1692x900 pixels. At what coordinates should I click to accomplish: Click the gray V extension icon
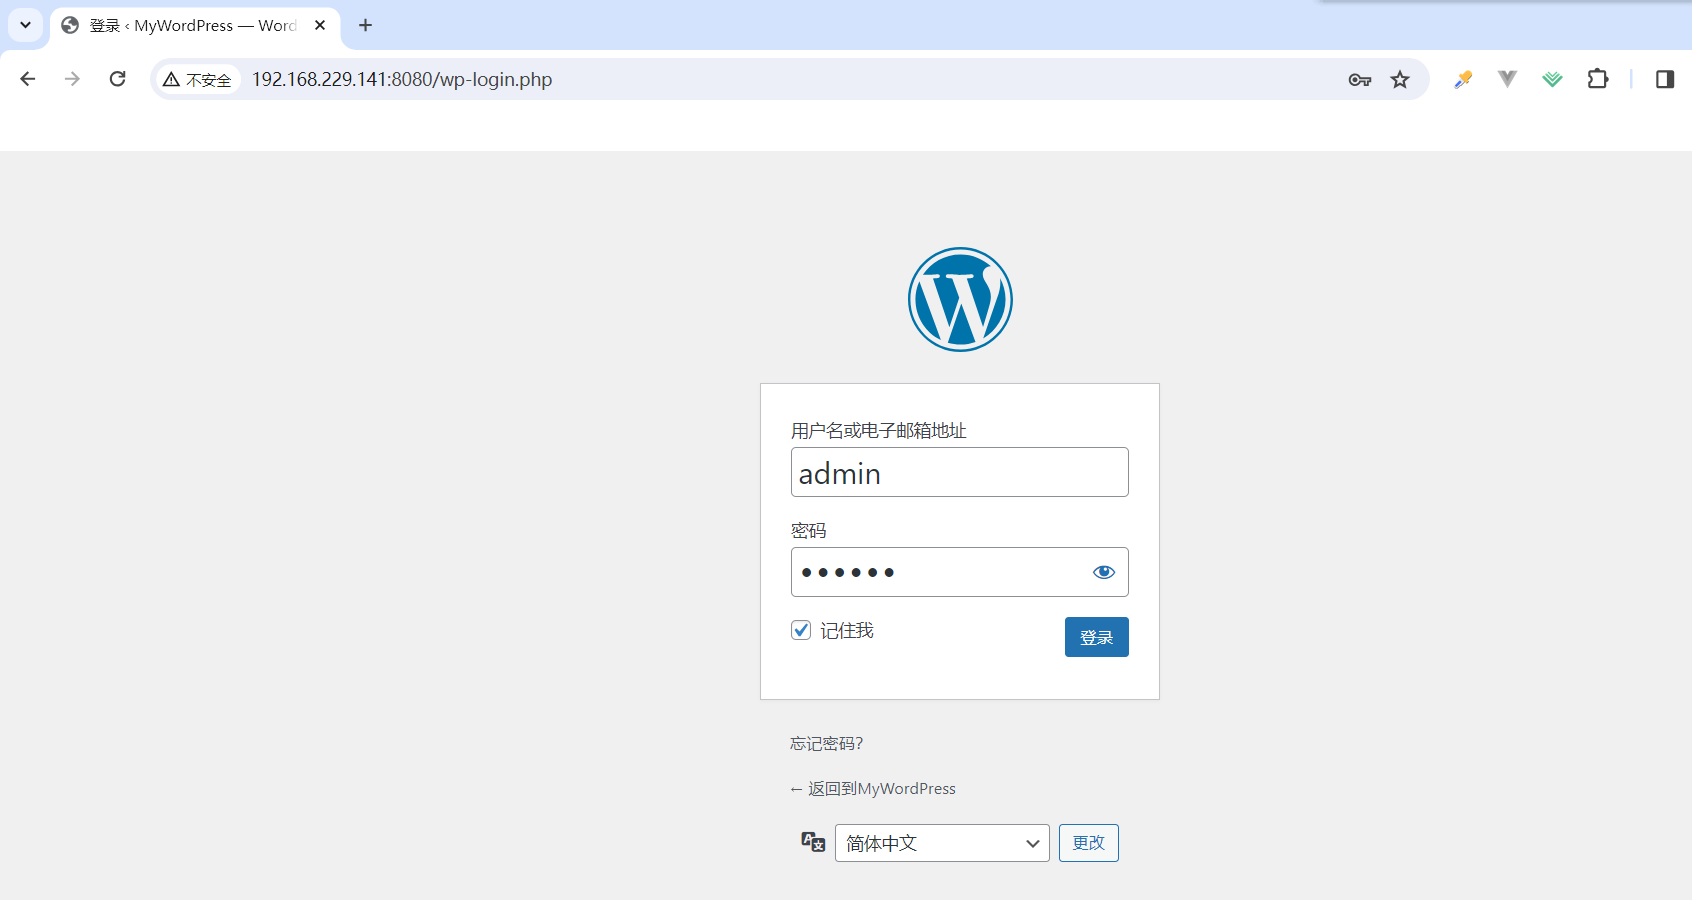pos(1507,79)
